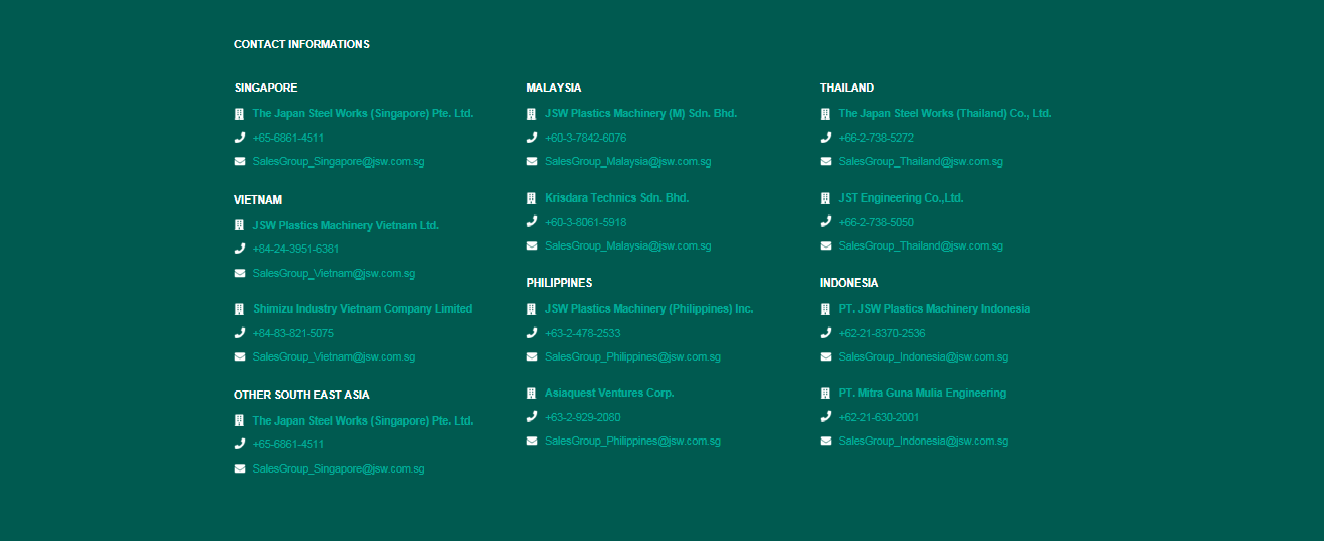Click the phone icon beside +84-83-821-5075
Viewport: 1324px width, 541px height.
[x=240, y=333]
